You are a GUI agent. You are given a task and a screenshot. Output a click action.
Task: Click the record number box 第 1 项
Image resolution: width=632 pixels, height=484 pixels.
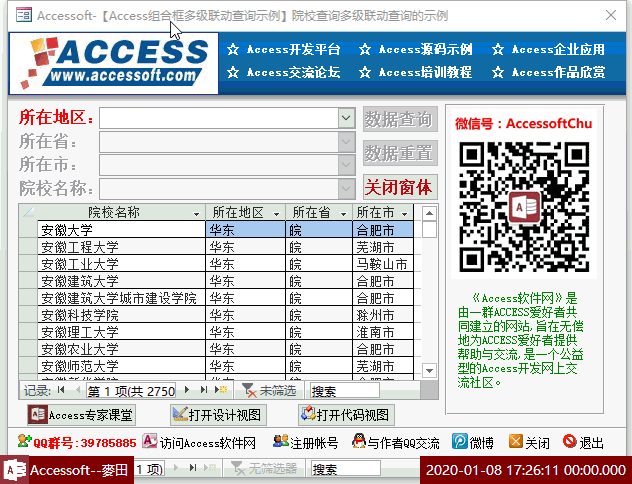(131, 391)
